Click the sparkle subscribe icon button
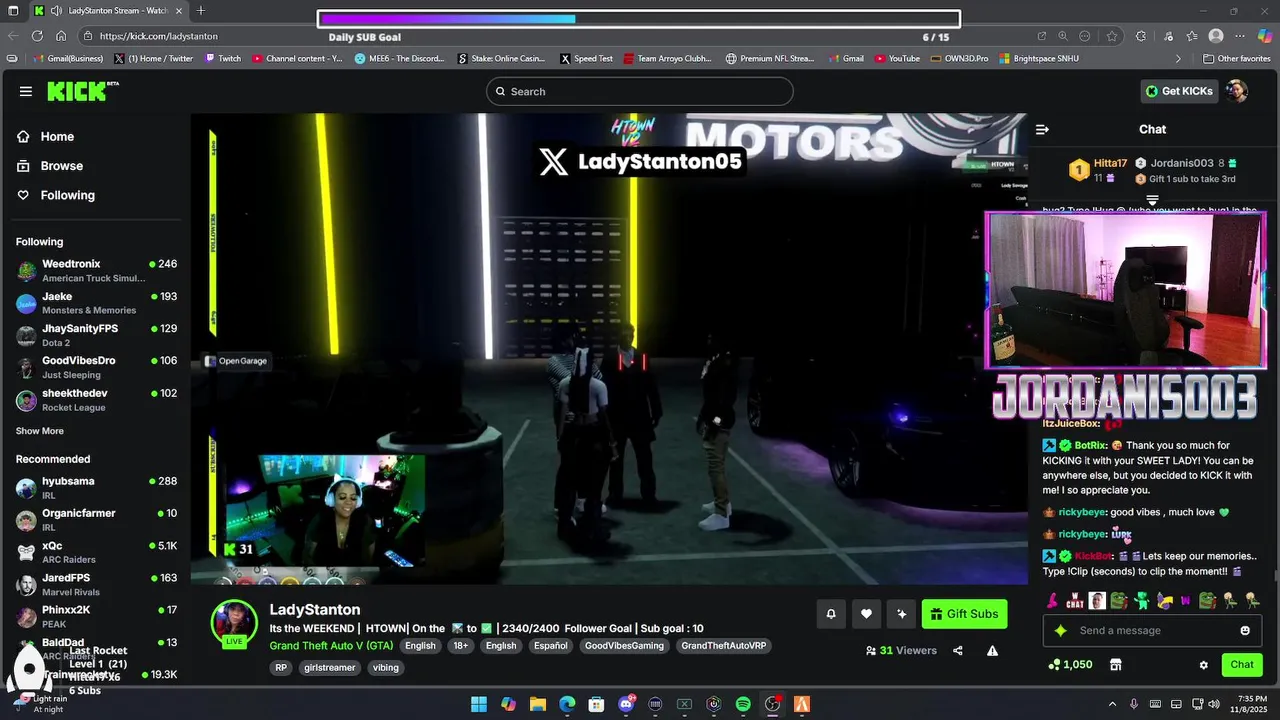This screenshot has width=1280, height=720. coord(901,614)
